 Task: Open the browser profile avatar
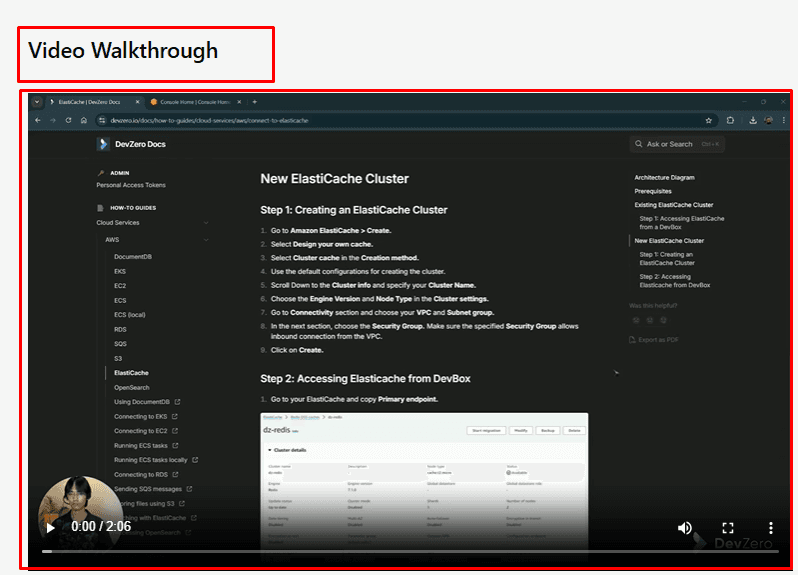click(768, 121)
